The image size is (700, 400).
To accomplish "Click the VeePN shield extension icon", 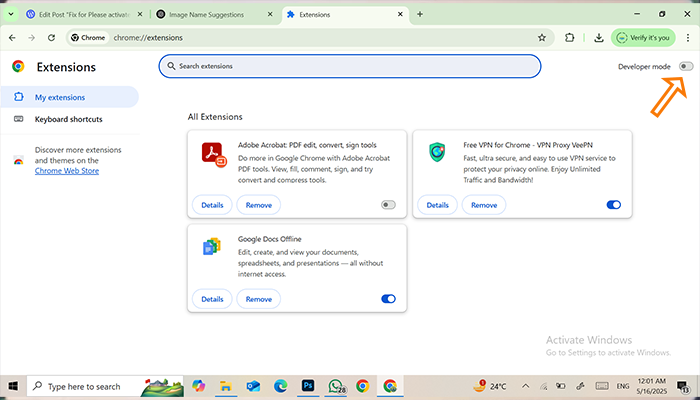I will coord(438,152).
